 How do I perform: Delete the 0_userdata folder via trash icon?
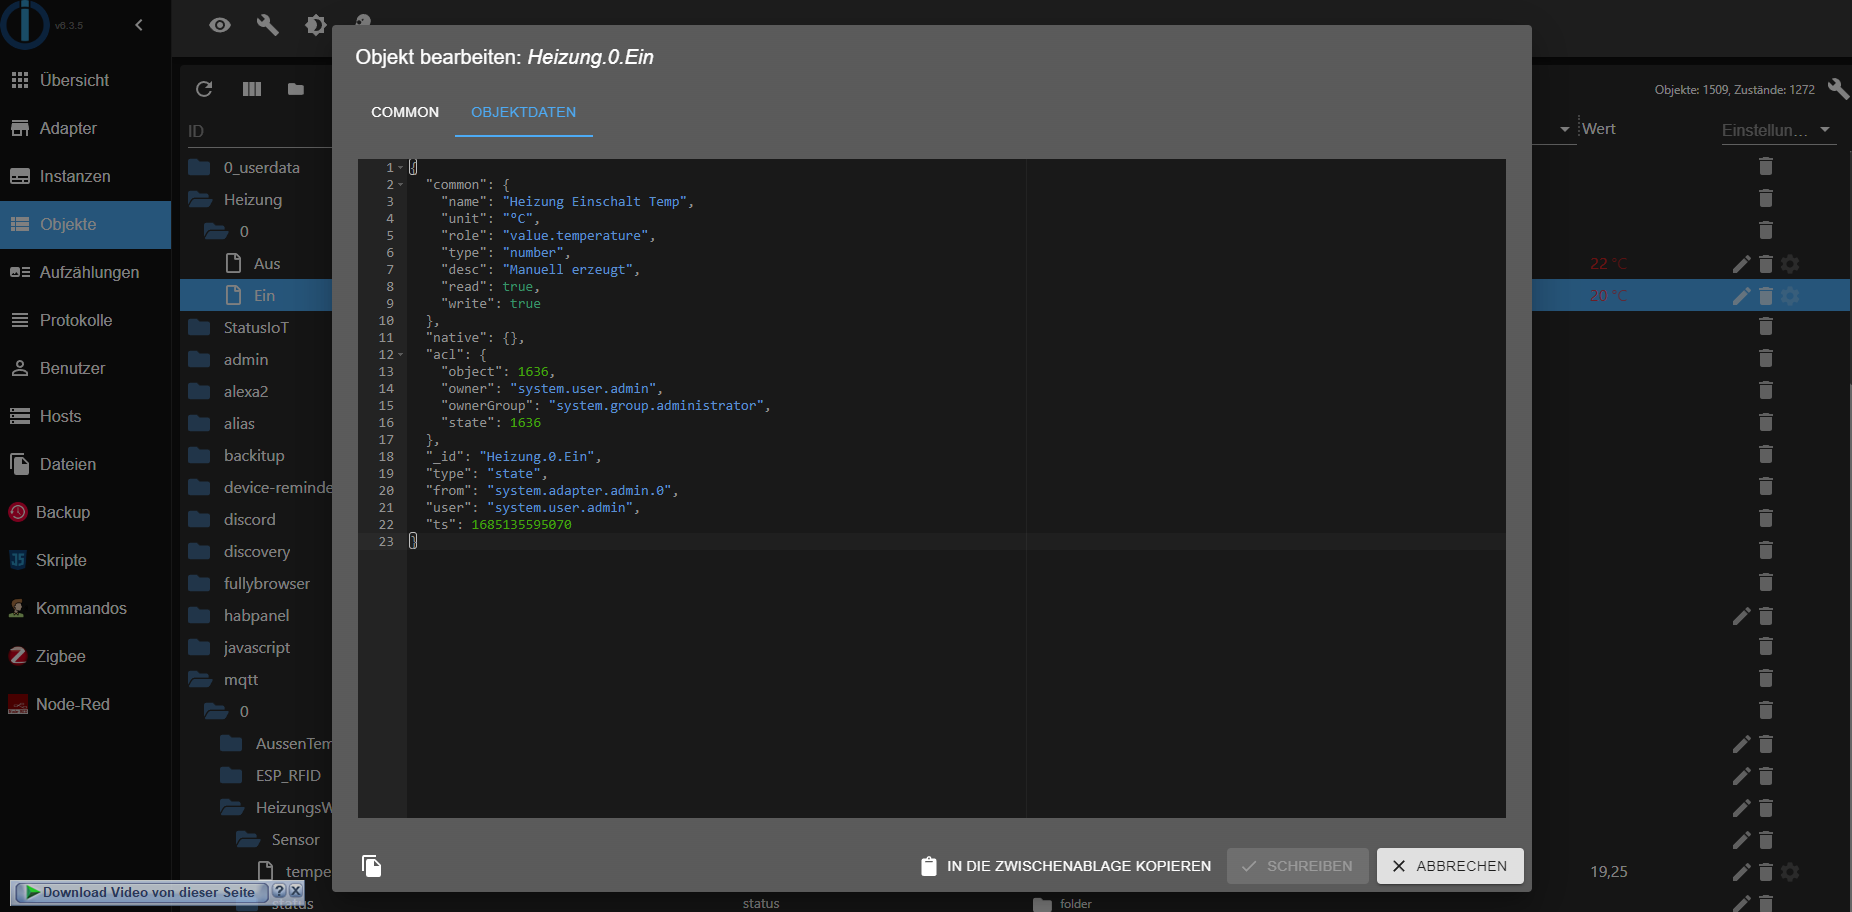1765,167
